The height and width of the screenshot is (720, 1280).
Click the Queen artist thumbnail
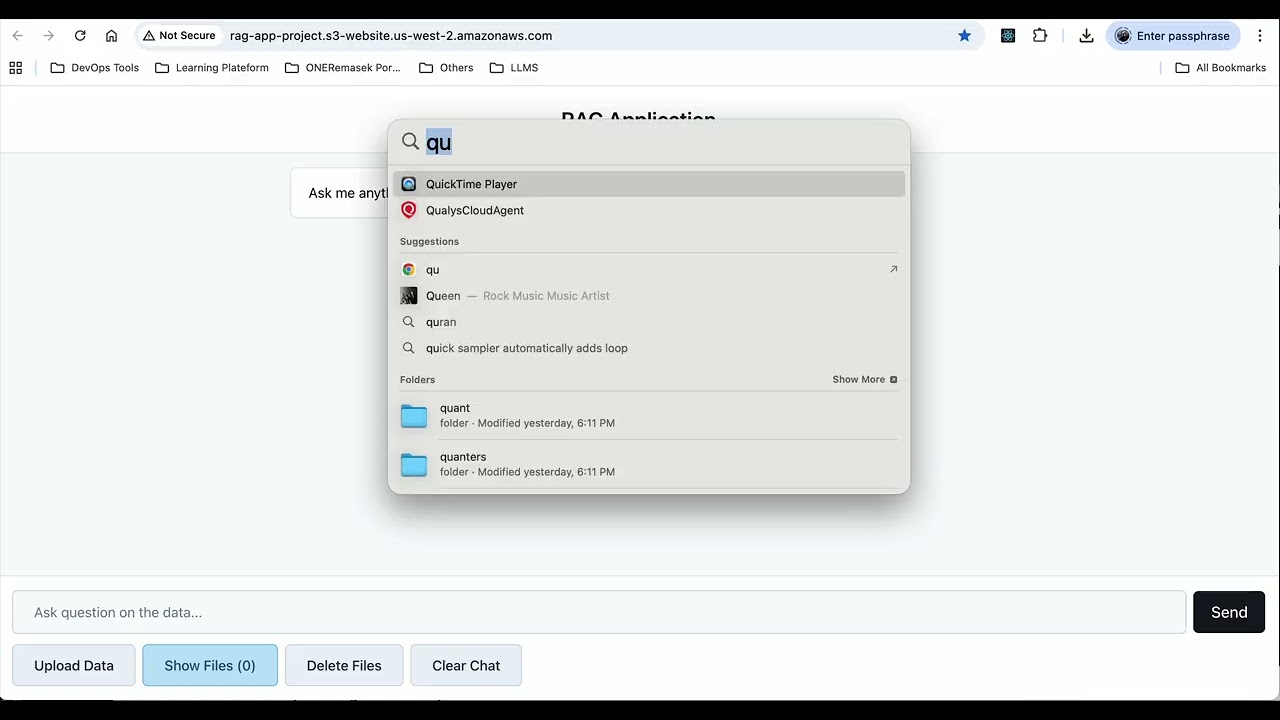[x=408, y=296]
